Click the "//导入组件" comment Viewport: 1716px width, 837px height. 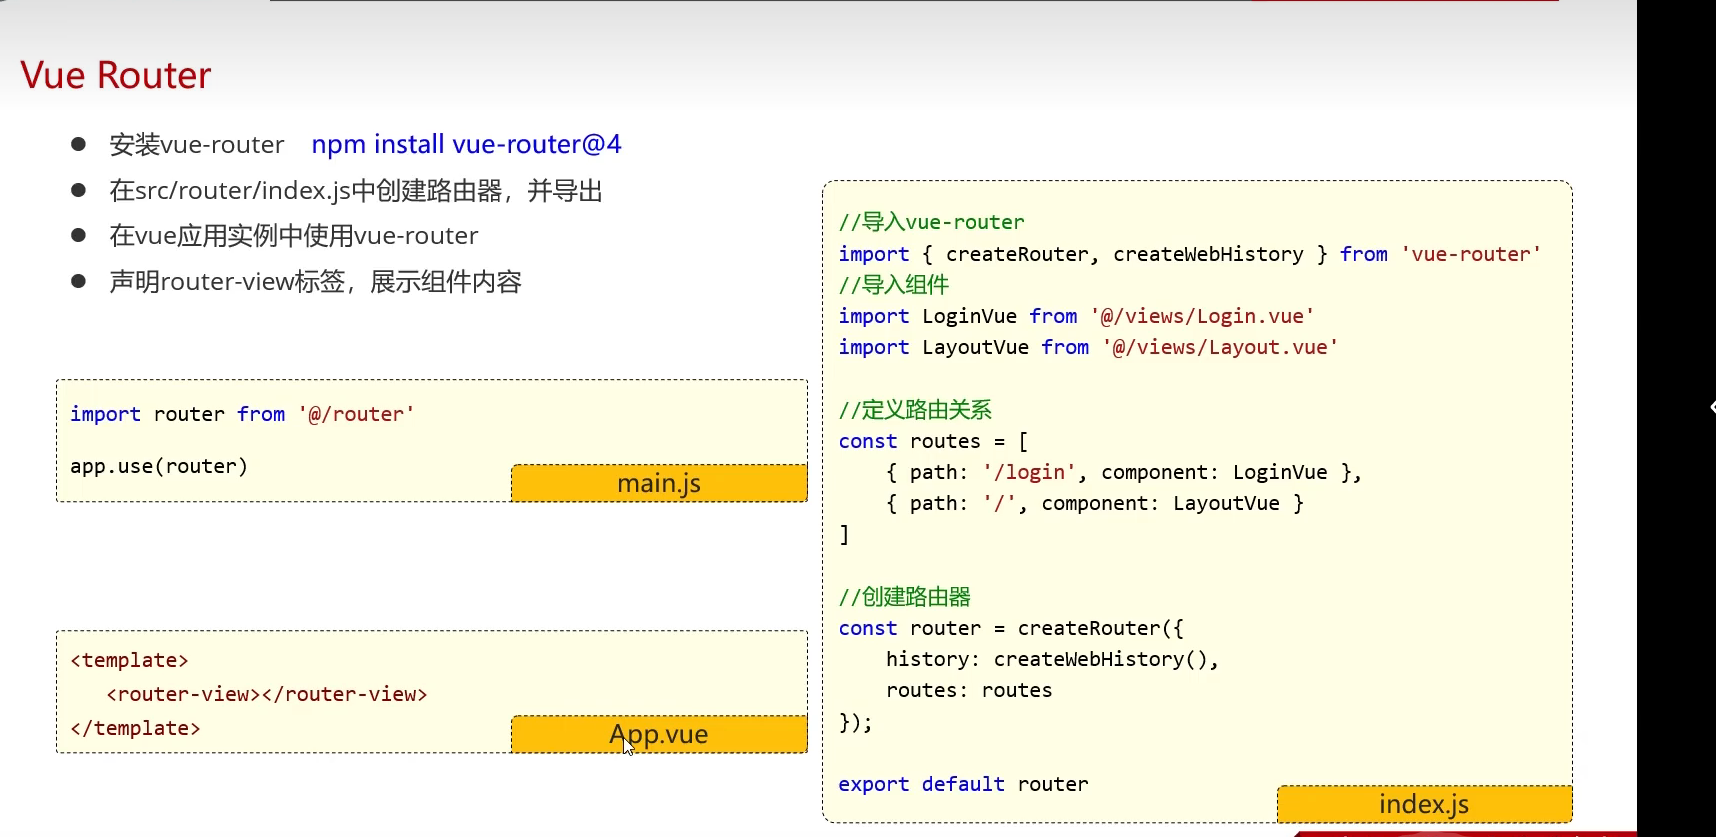[894, 285]
